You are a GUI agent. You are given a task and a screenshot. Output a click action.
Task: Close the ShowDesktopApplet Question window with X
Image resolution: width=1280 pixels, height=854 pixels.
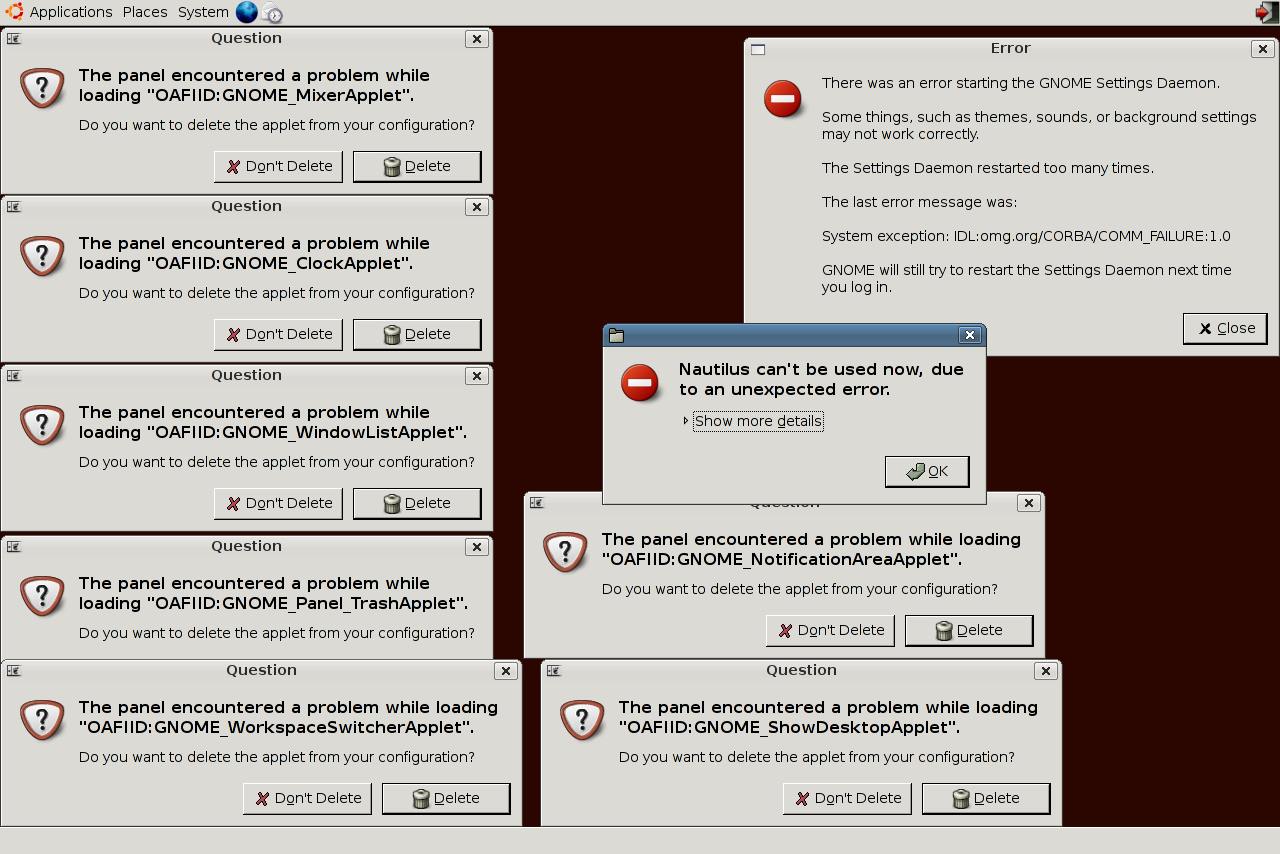click(x=1046, y=670)
